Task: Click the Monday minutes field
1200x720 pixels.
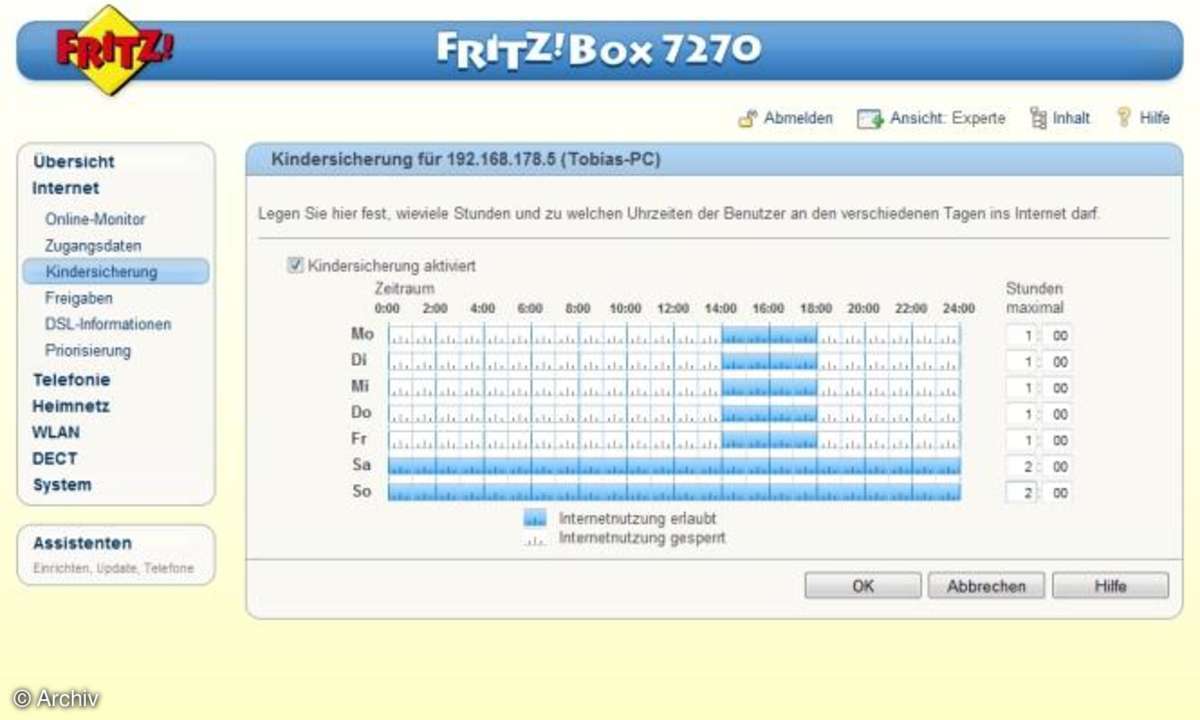Action: click(x=1058, y=335)
